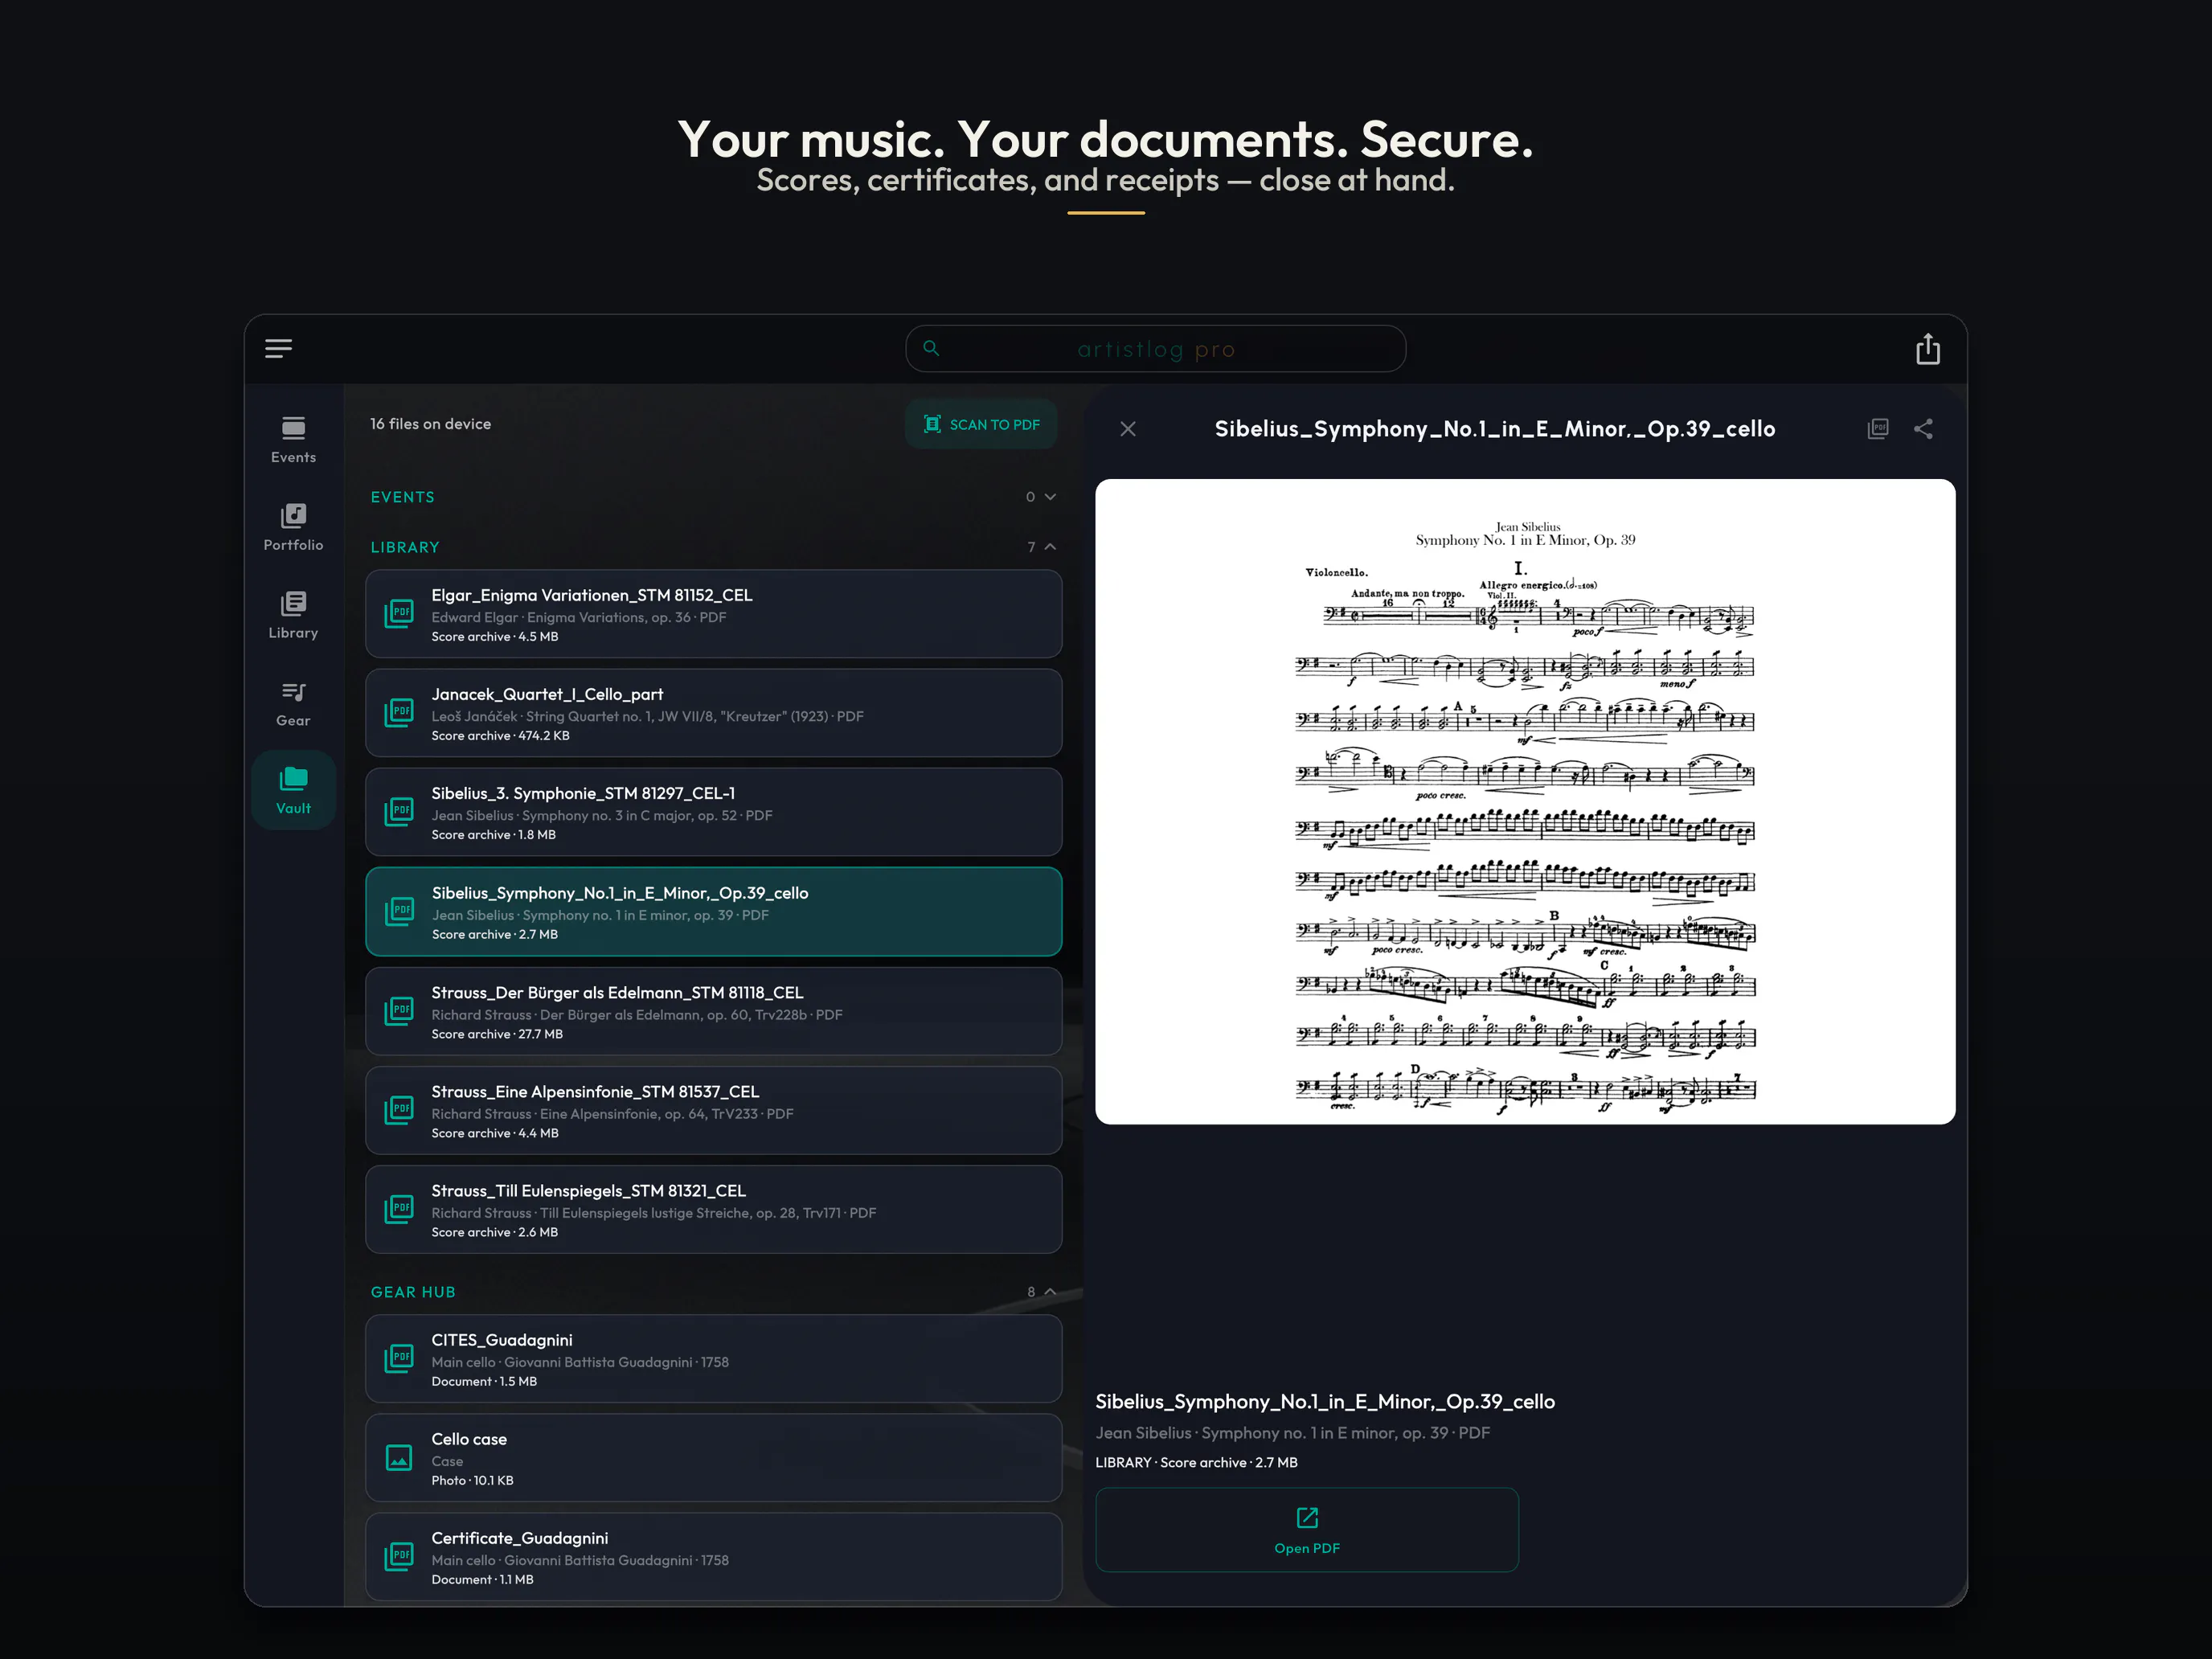Click photo icon of Cello case item
This screenshot has height=1659, width=2212.
399,1457
